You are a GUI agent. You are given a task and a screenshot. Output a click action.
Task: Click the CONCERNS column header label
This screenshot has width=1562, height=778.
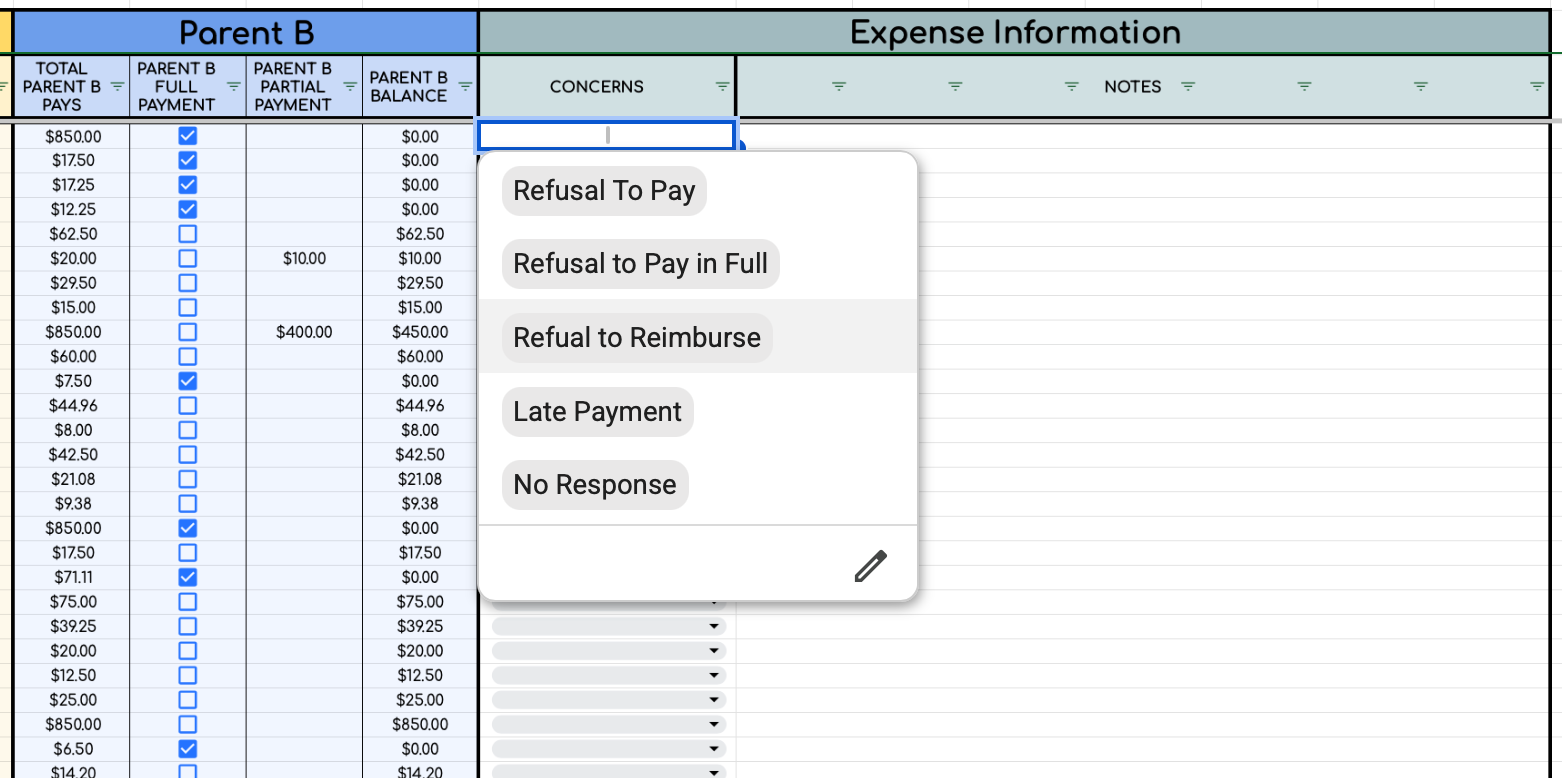tap(597, 87)
